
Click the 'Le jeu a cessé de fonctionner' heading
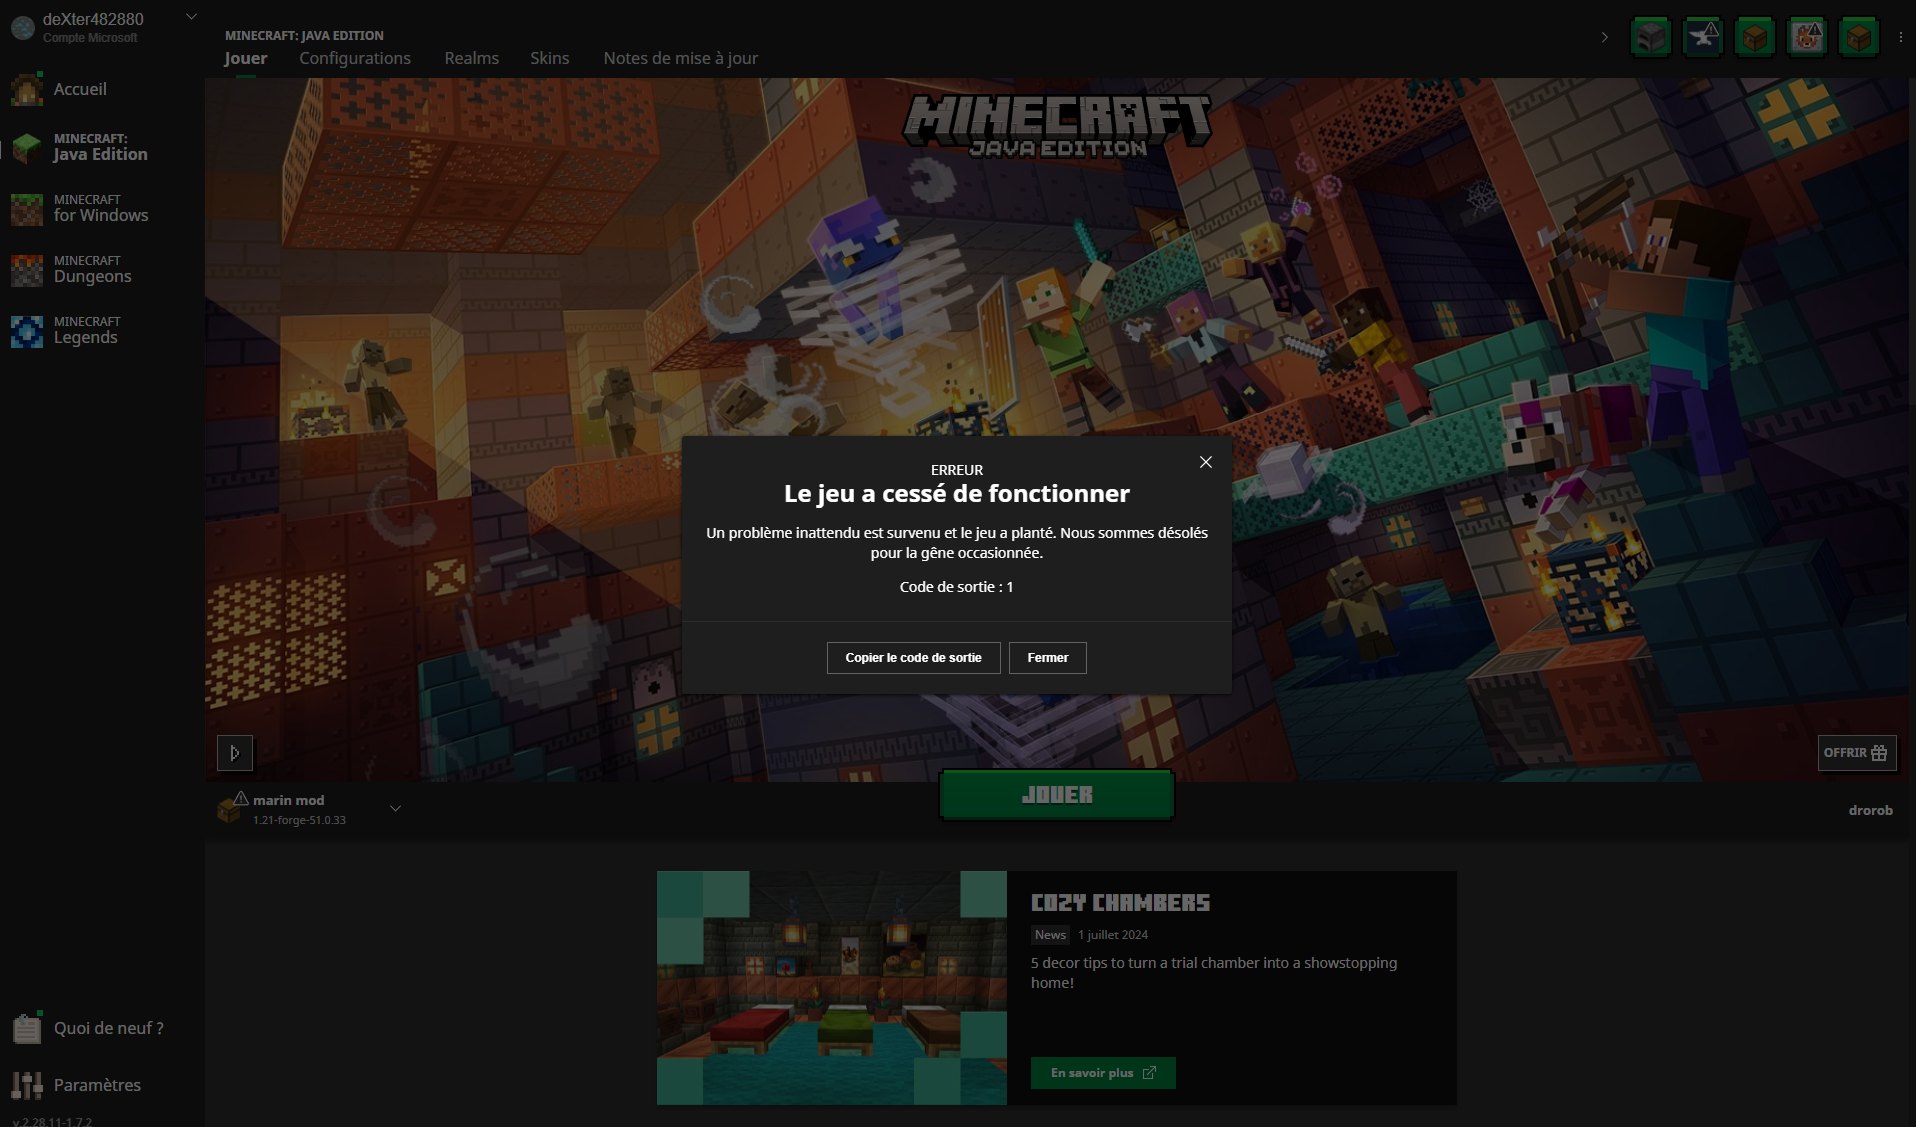[957, 493]
